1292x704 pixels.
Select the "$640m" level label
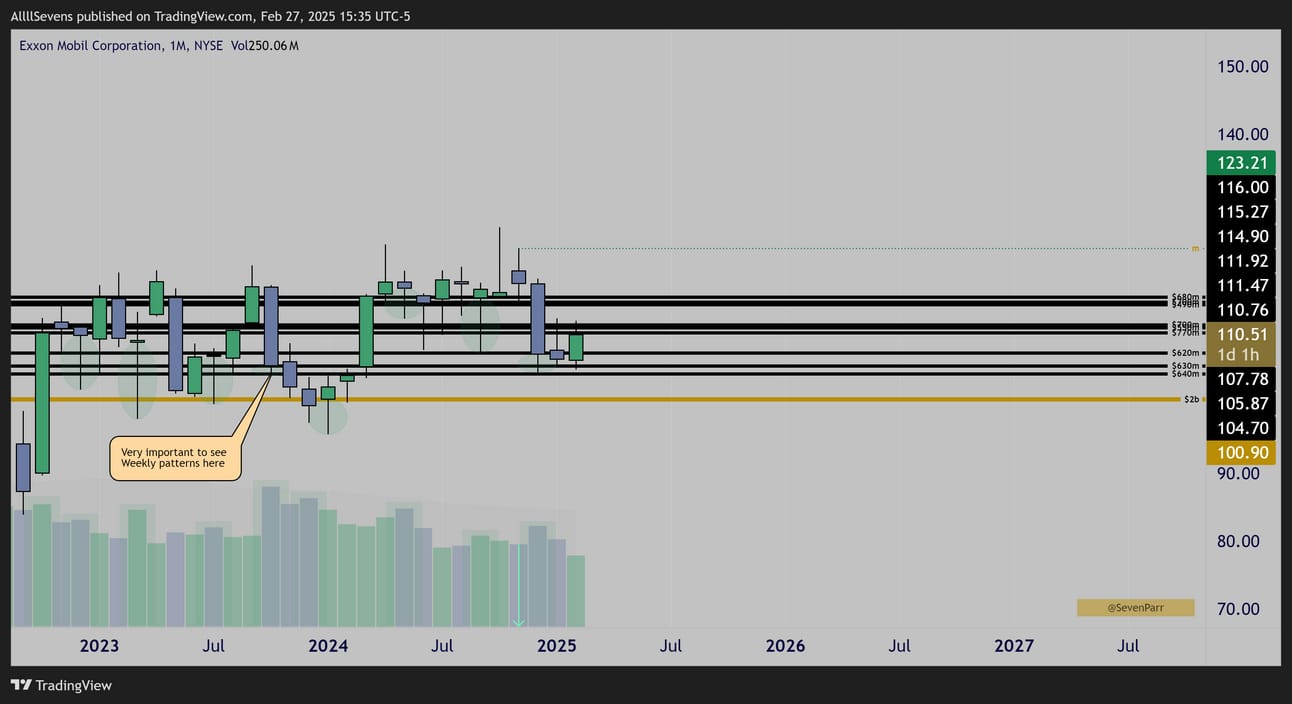click(x=1185, y=374)
